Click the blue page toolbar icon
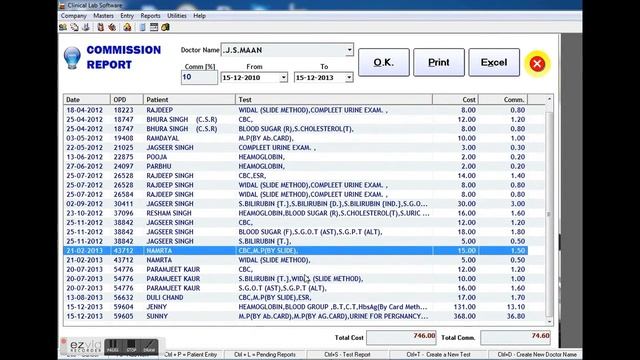Viewport: 640px width, 360px height. [x=142, y=27]
